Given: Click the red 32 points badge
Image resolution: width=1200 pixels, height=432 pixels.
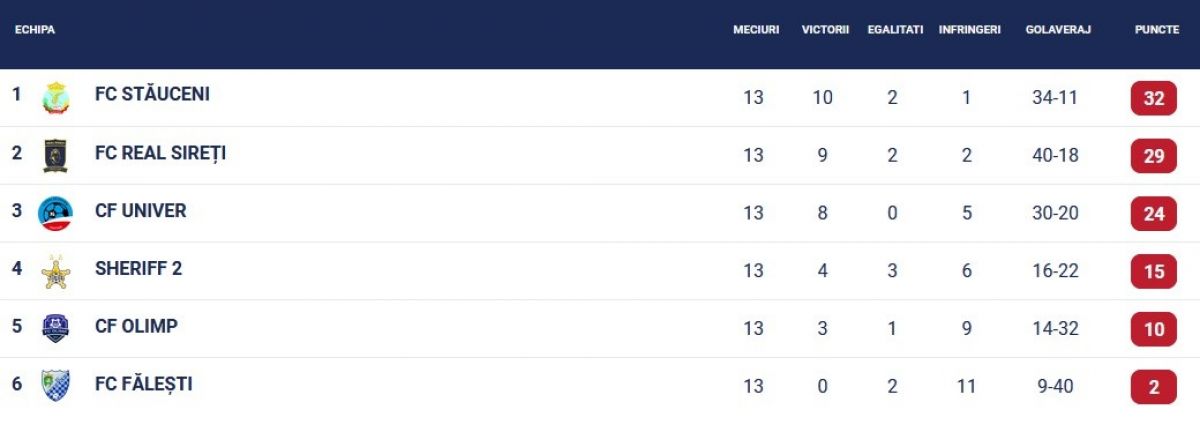Looking at the screenshot, I should 1153,98.
